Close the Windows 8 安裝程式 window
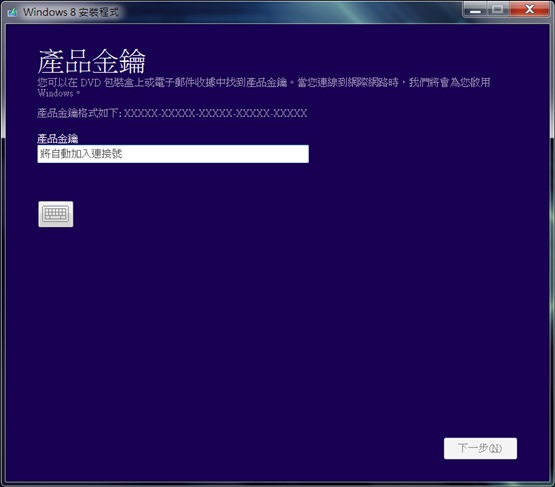This screenshot has height=487, width=555. point(530,10)
